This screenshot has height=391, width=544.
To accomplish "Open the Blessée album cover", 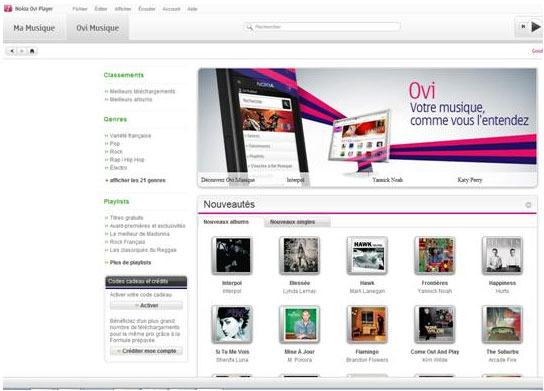I will point(299,255).
